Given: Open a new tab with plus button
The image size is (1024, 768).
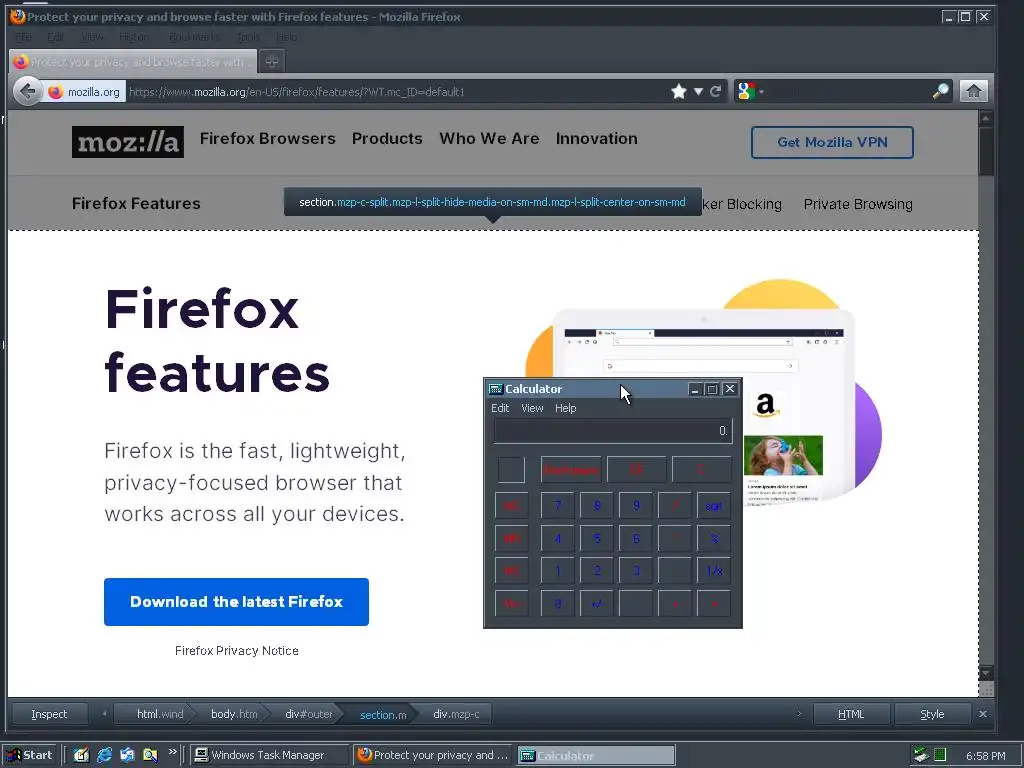Looking at the screenshot, I should [x=272, y=61].
